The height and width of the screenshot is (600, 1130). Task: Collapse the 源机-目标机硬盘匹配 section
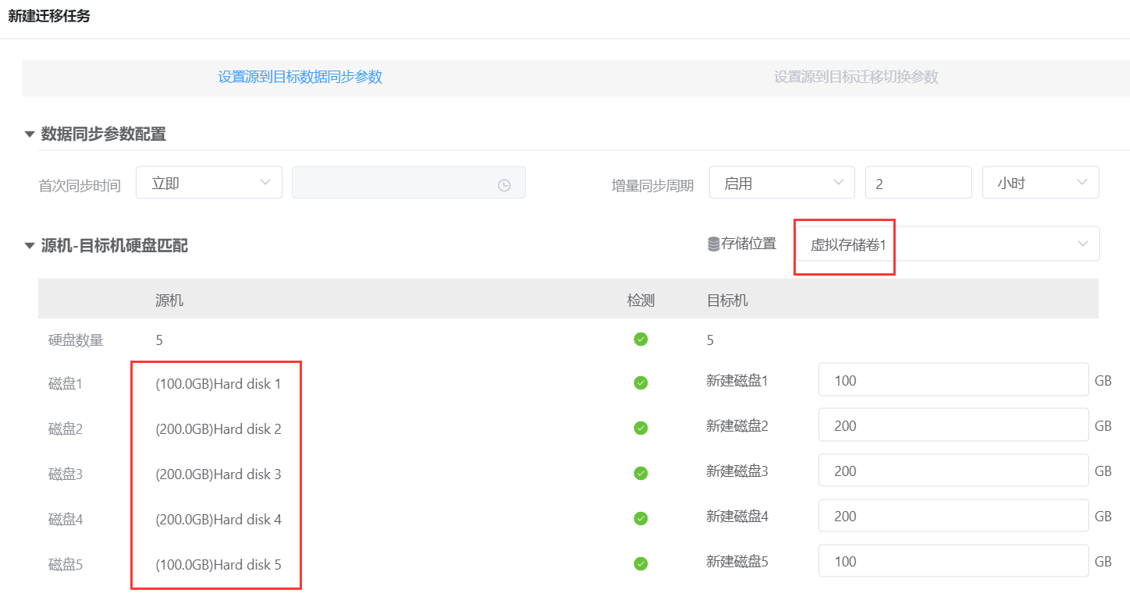pyautogui.click(x=30, y=245)
